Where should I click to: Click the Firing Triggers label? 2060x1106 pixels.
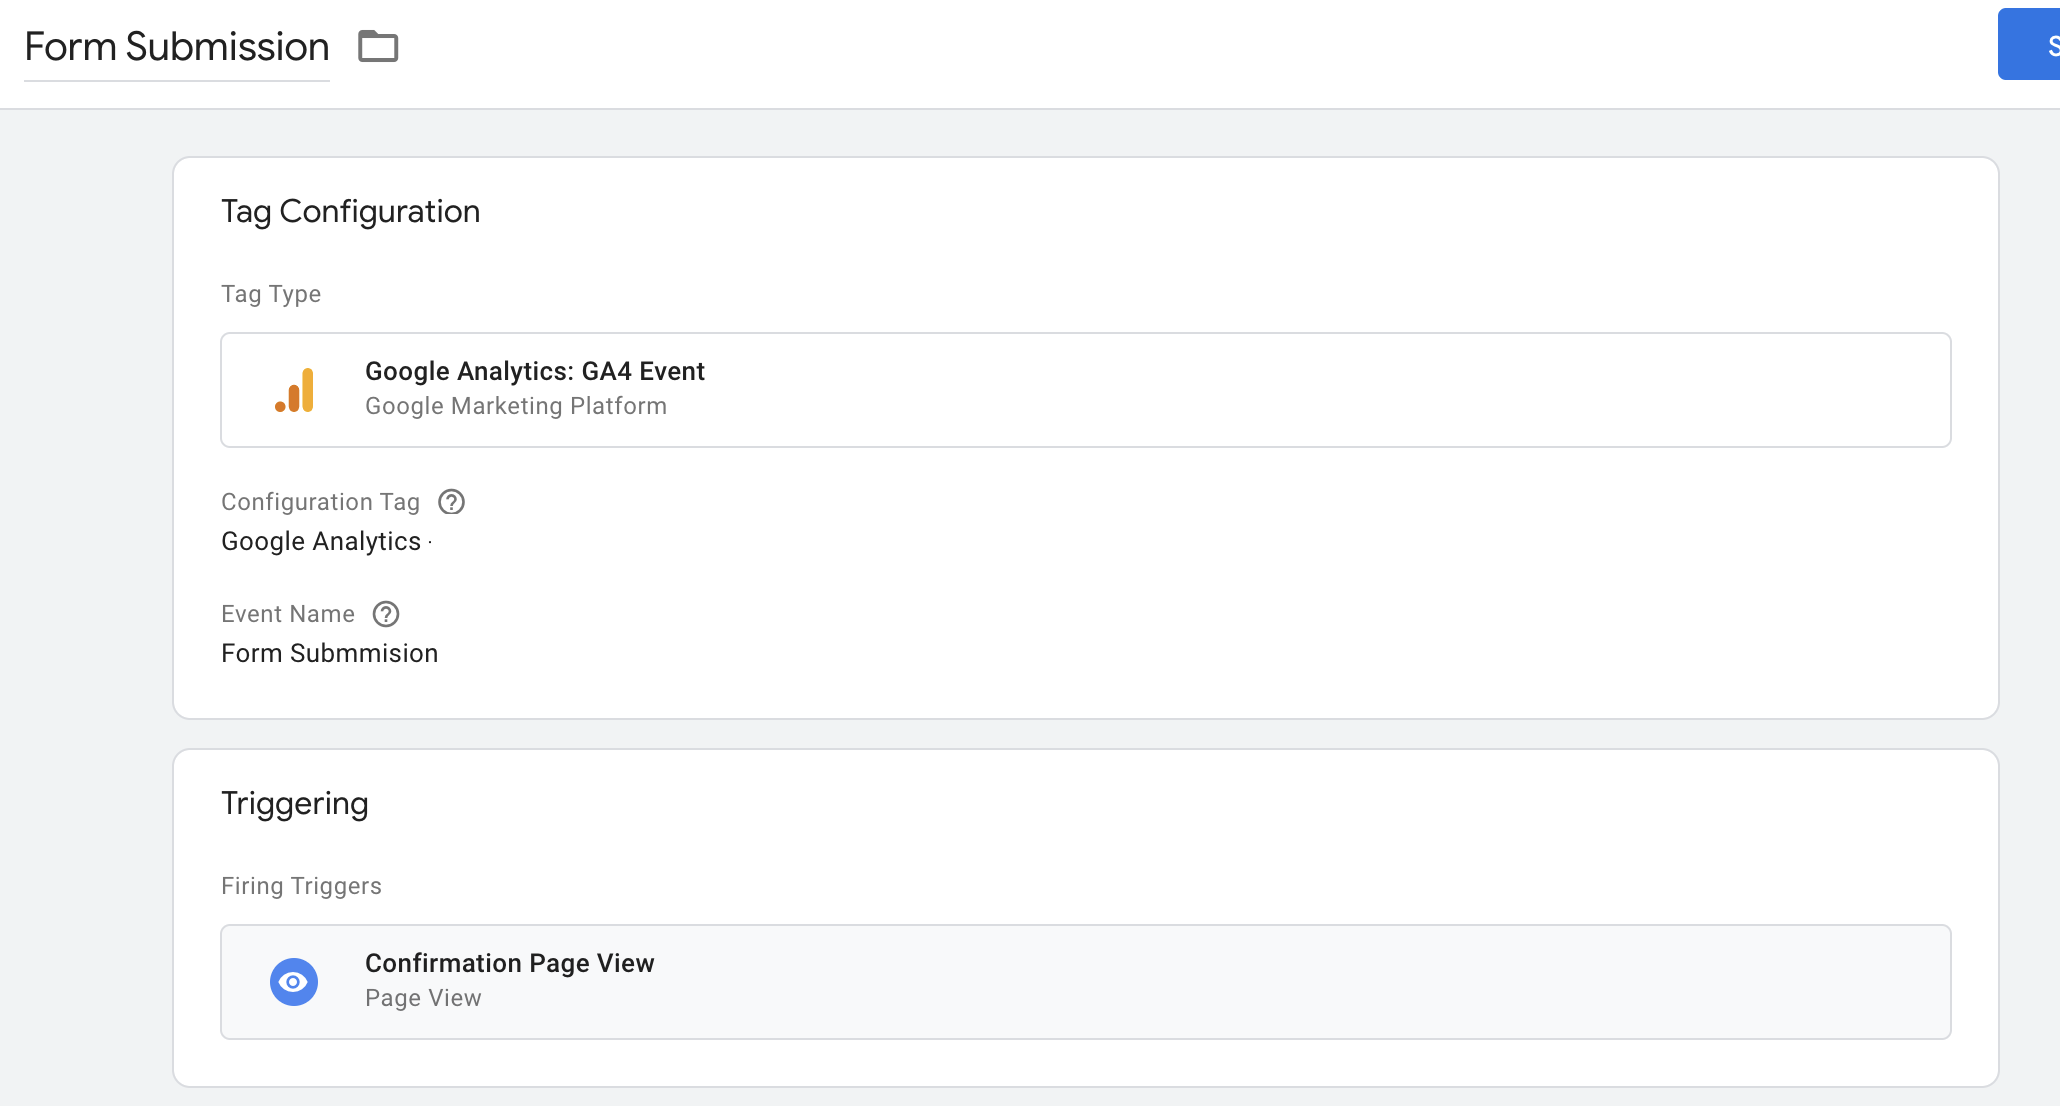click(301, 886)
